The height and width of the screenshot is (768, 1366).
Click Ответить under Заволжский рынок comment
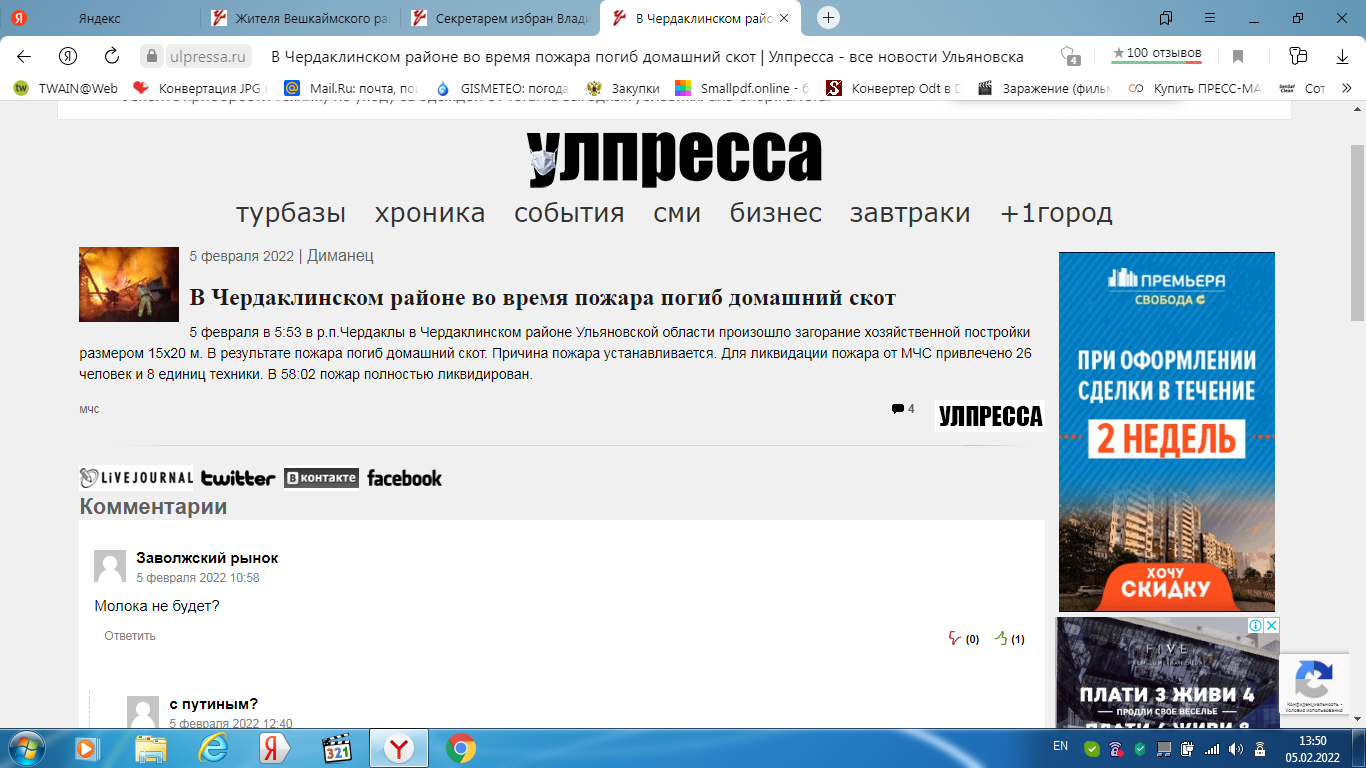pos(130,636)
